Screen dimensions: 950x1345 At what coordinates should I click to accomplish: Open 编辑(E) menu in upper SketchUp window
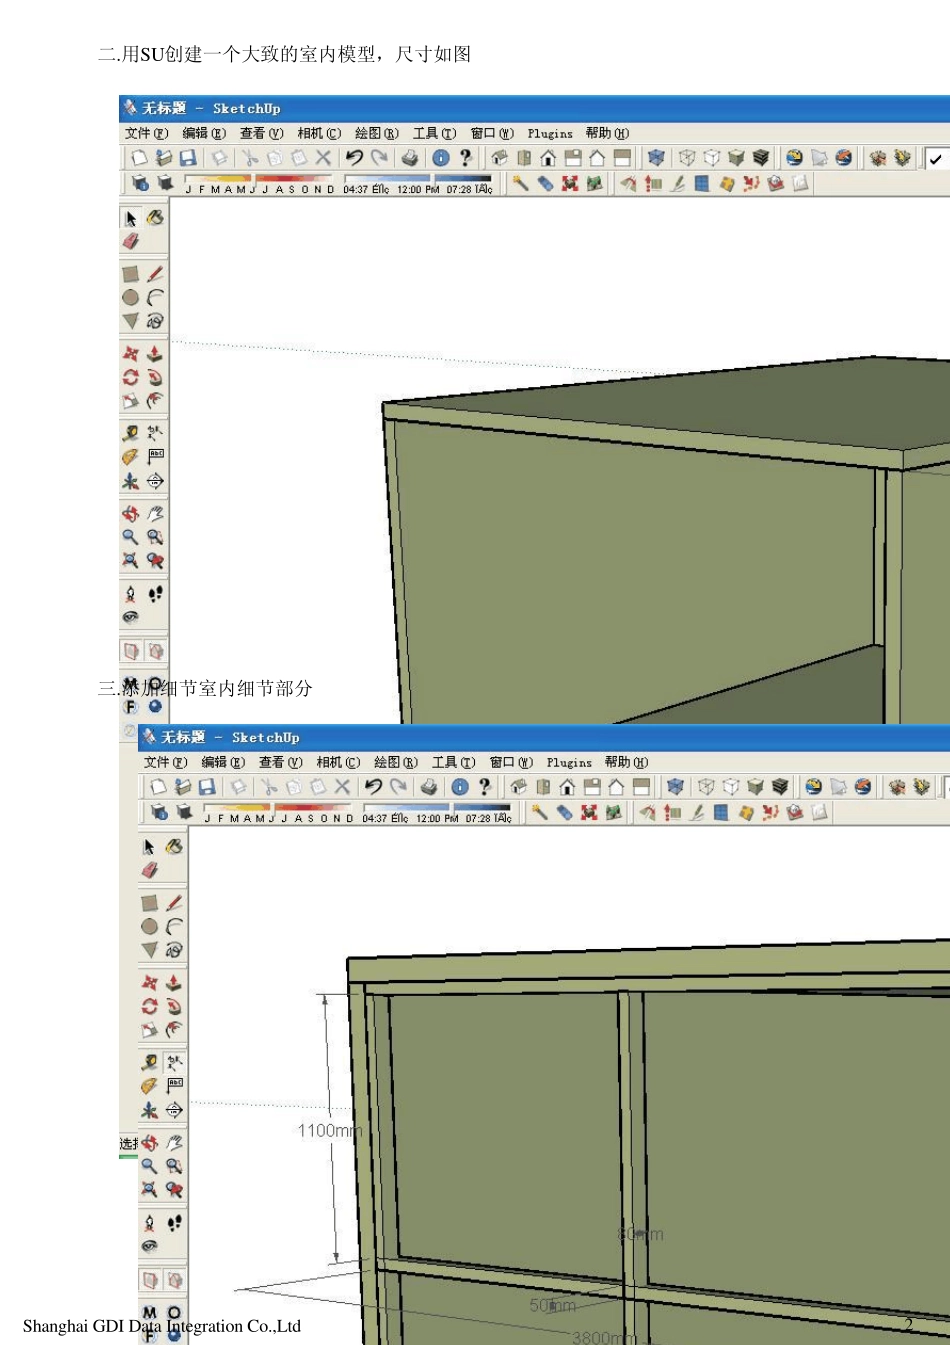click(x=204, y=133)
